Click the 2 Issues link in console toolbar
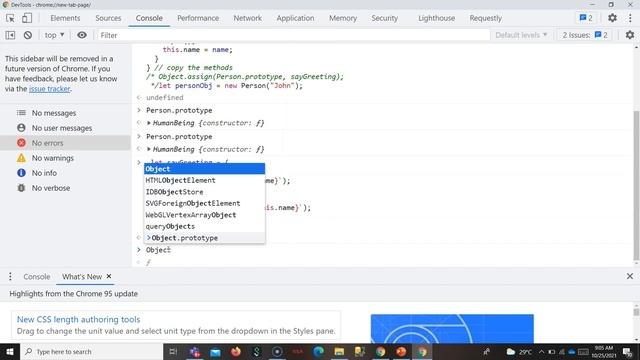The height and width of the screenshot is (360, 640). point(585,35)
